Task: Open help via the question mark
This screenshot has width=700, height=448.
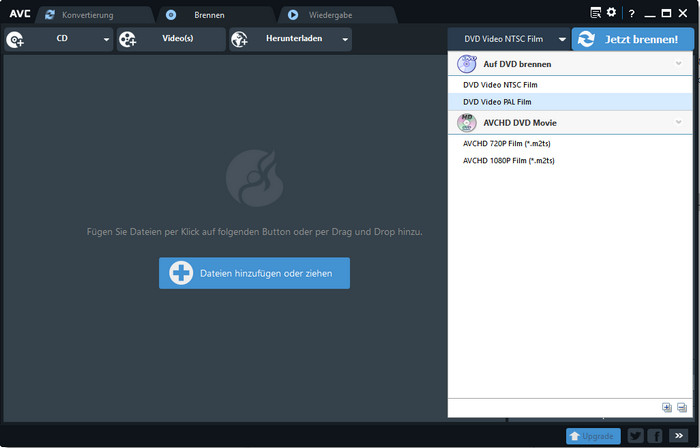Action: click(631, 14)
